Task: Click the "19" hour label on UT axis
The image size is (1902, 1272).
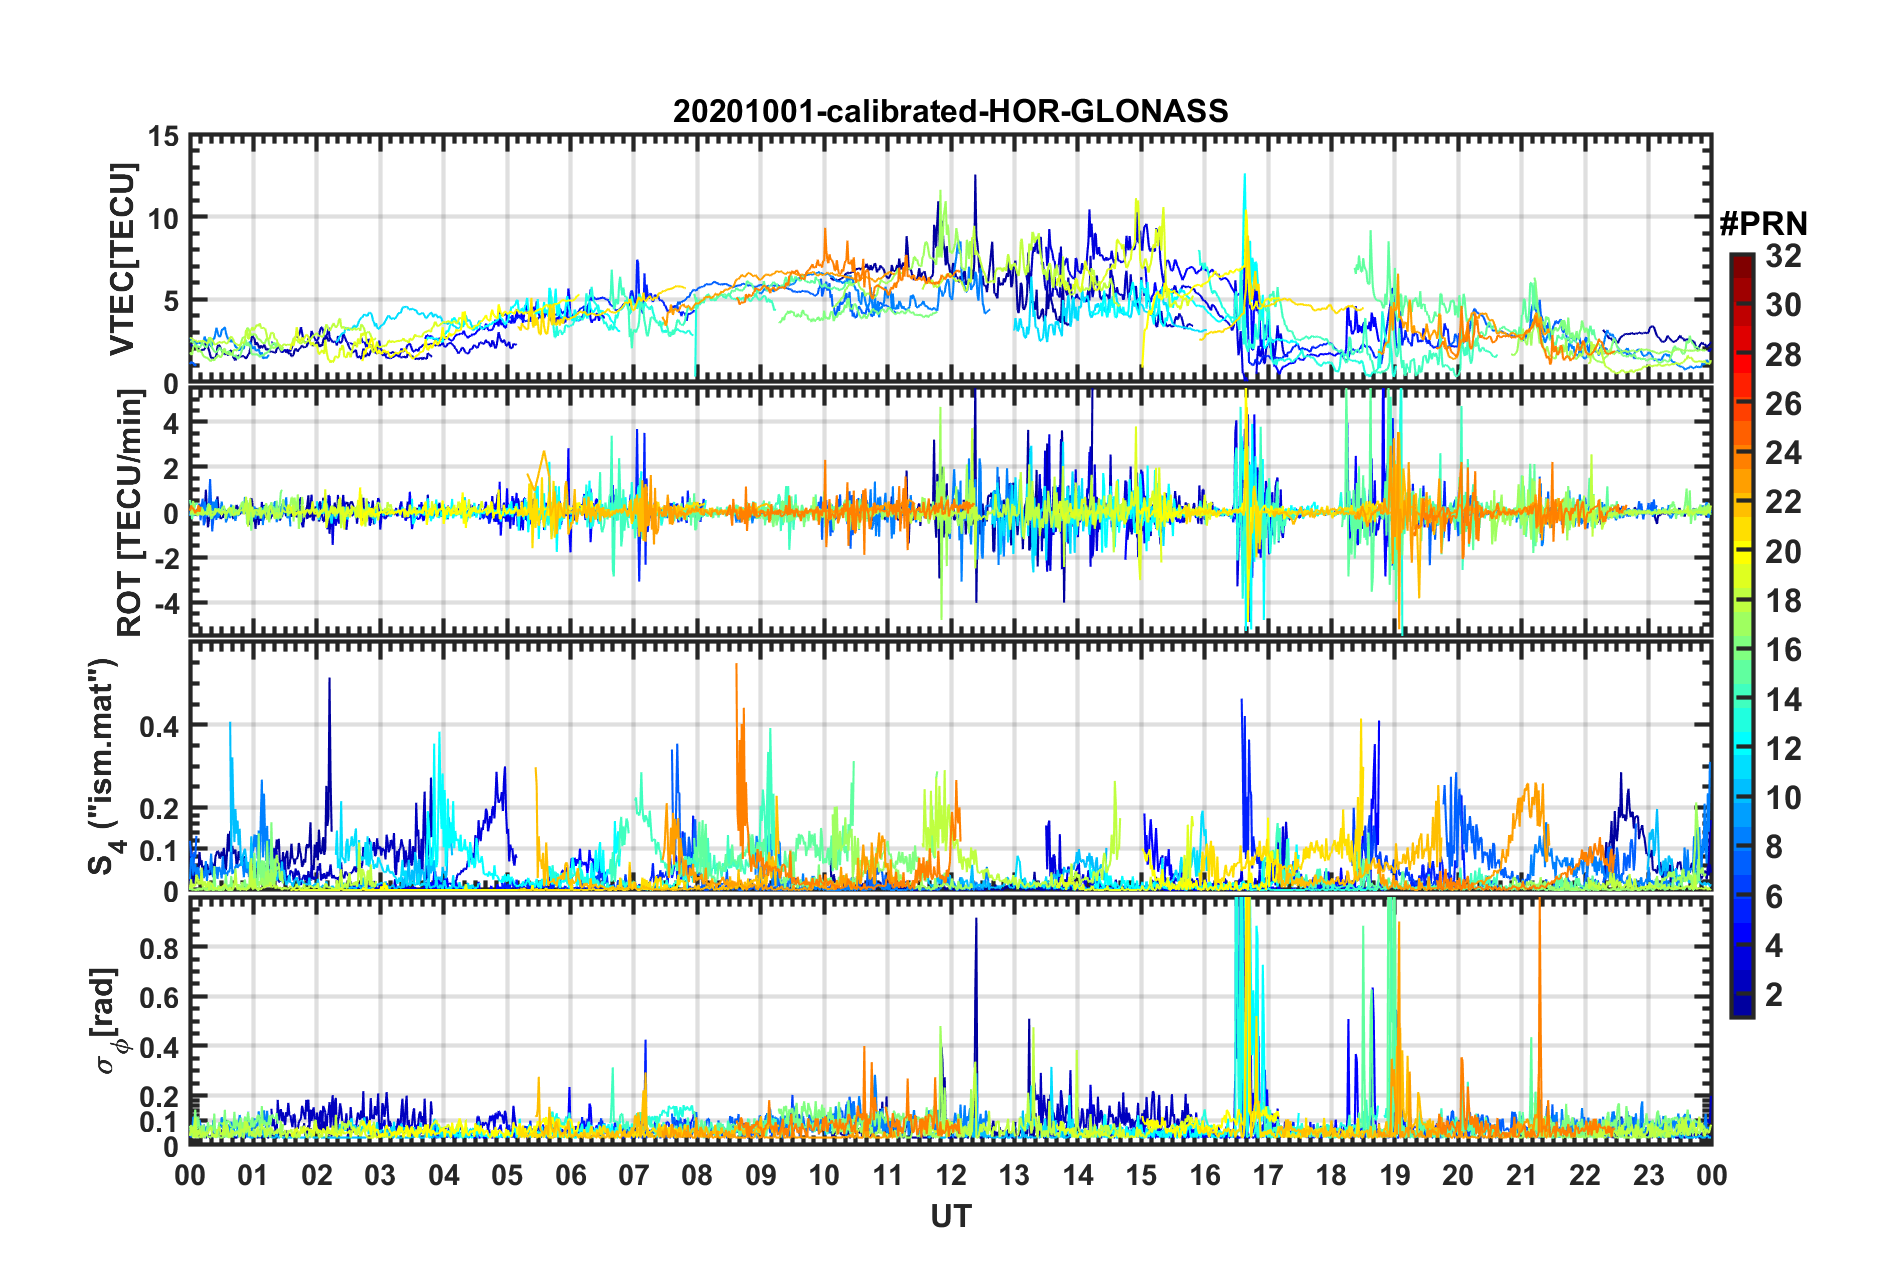Action: pyautogui.click(x=1394, y=1175)
